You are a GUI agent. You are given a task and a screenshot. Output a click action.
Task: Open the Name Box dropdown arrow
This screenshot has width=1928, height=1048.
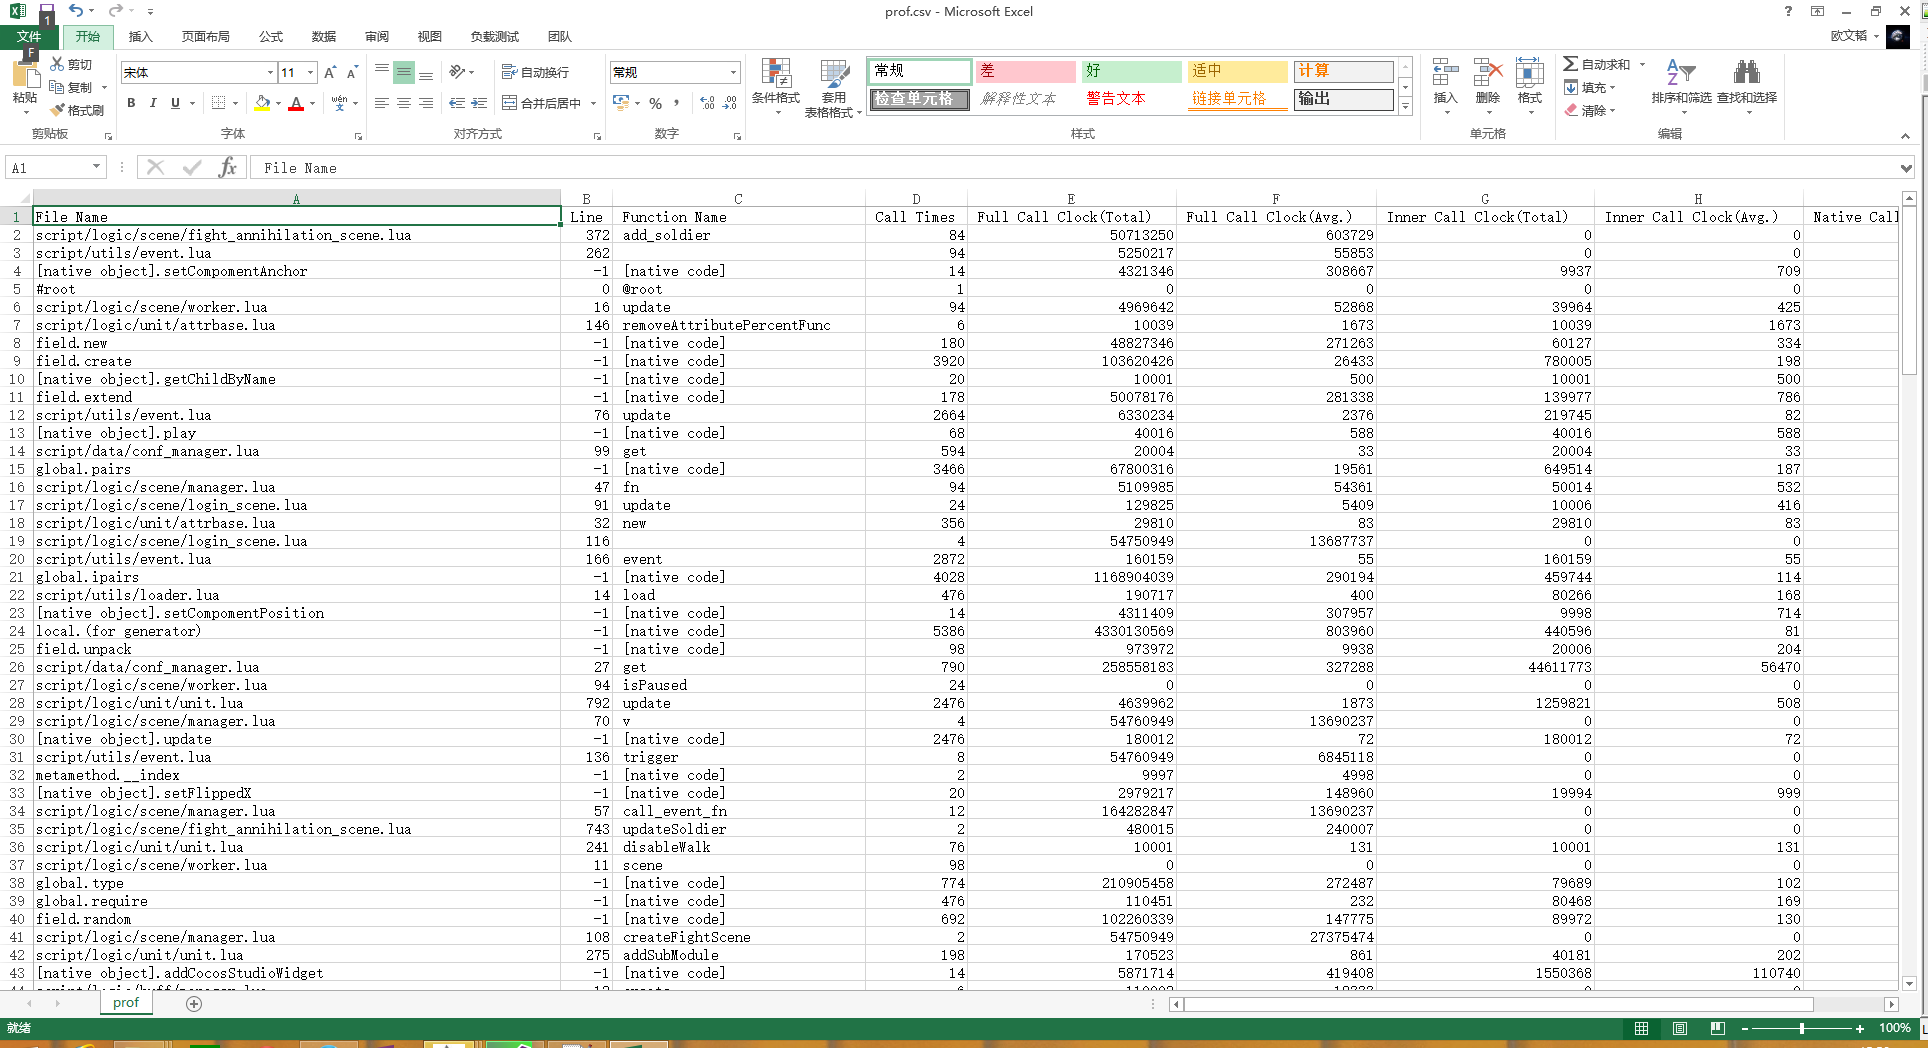pyautogui.click(x=96, y=167)
